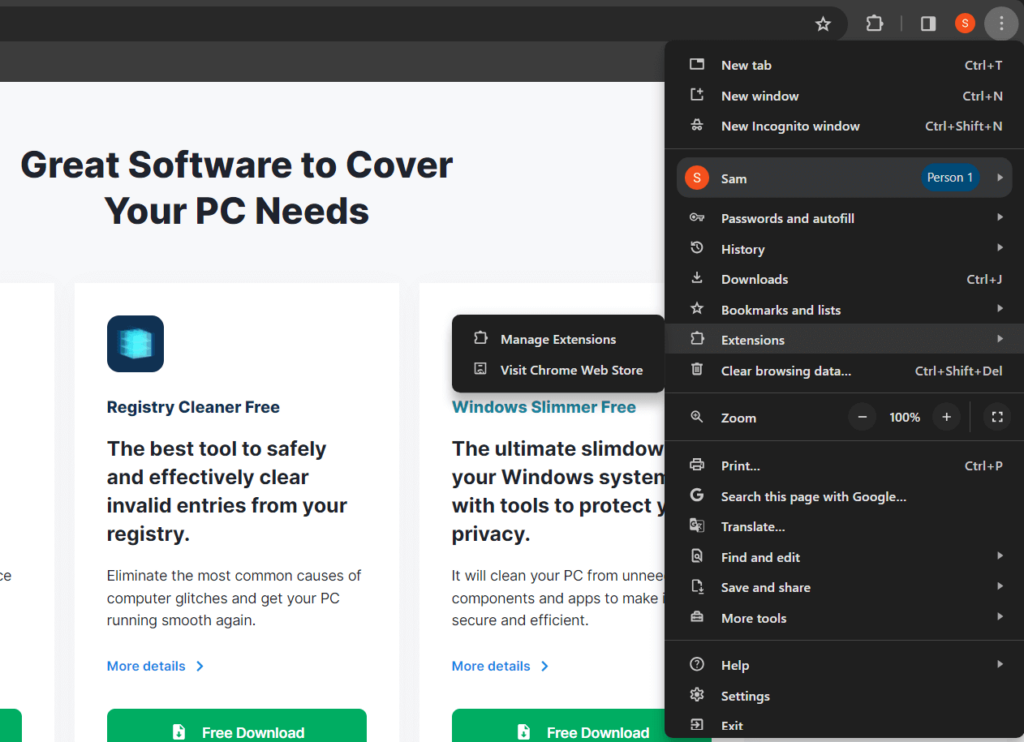
Task: Select Visit Chrome Web Store
Action: [571, 370]
